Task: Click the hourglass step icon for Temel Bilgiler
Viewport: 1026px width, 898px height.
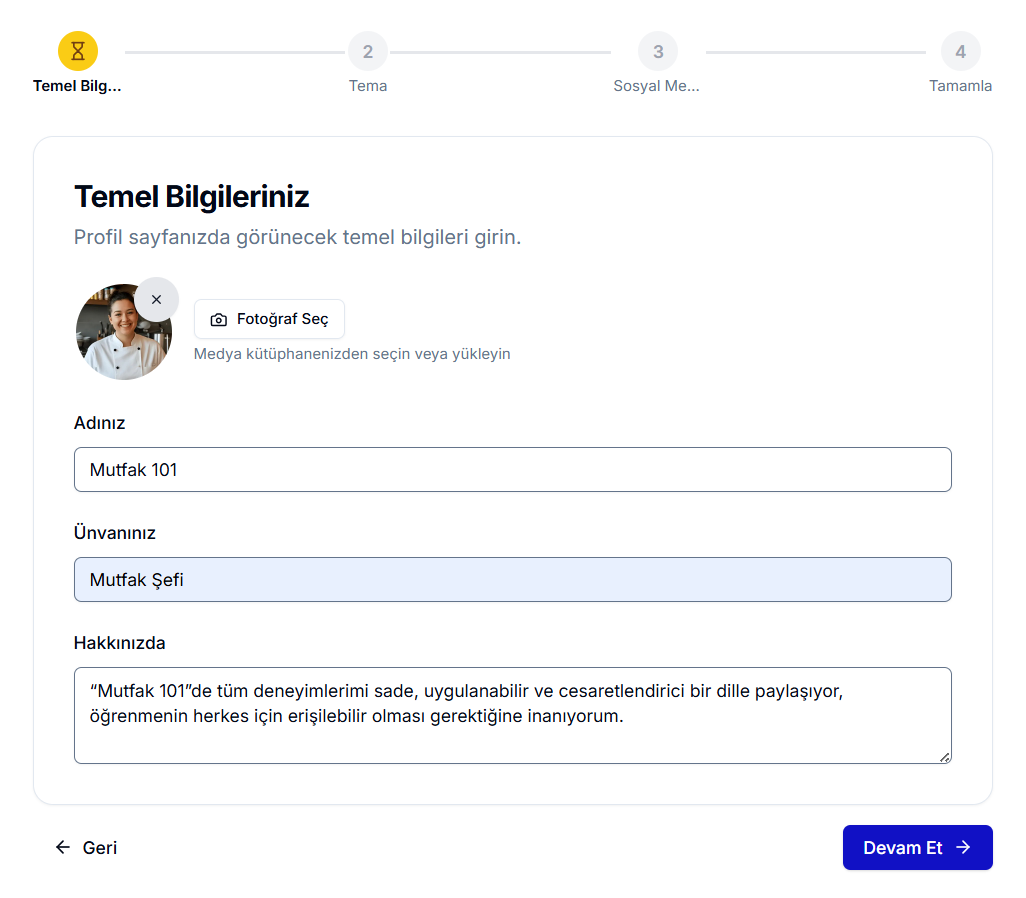Action: pyautogui.click(x=78, y=51)
